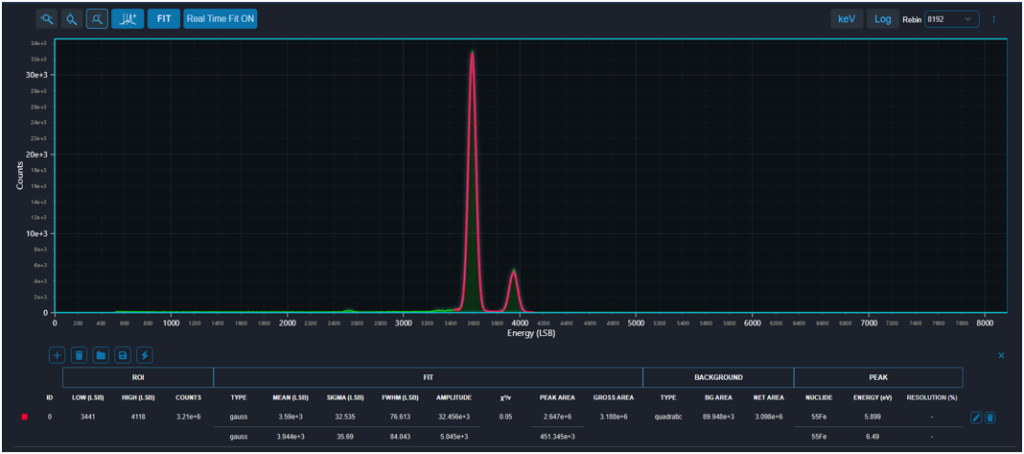Click the chi-square value 0.05
This screenshot has height=454, width=1024.
(505, 416)
